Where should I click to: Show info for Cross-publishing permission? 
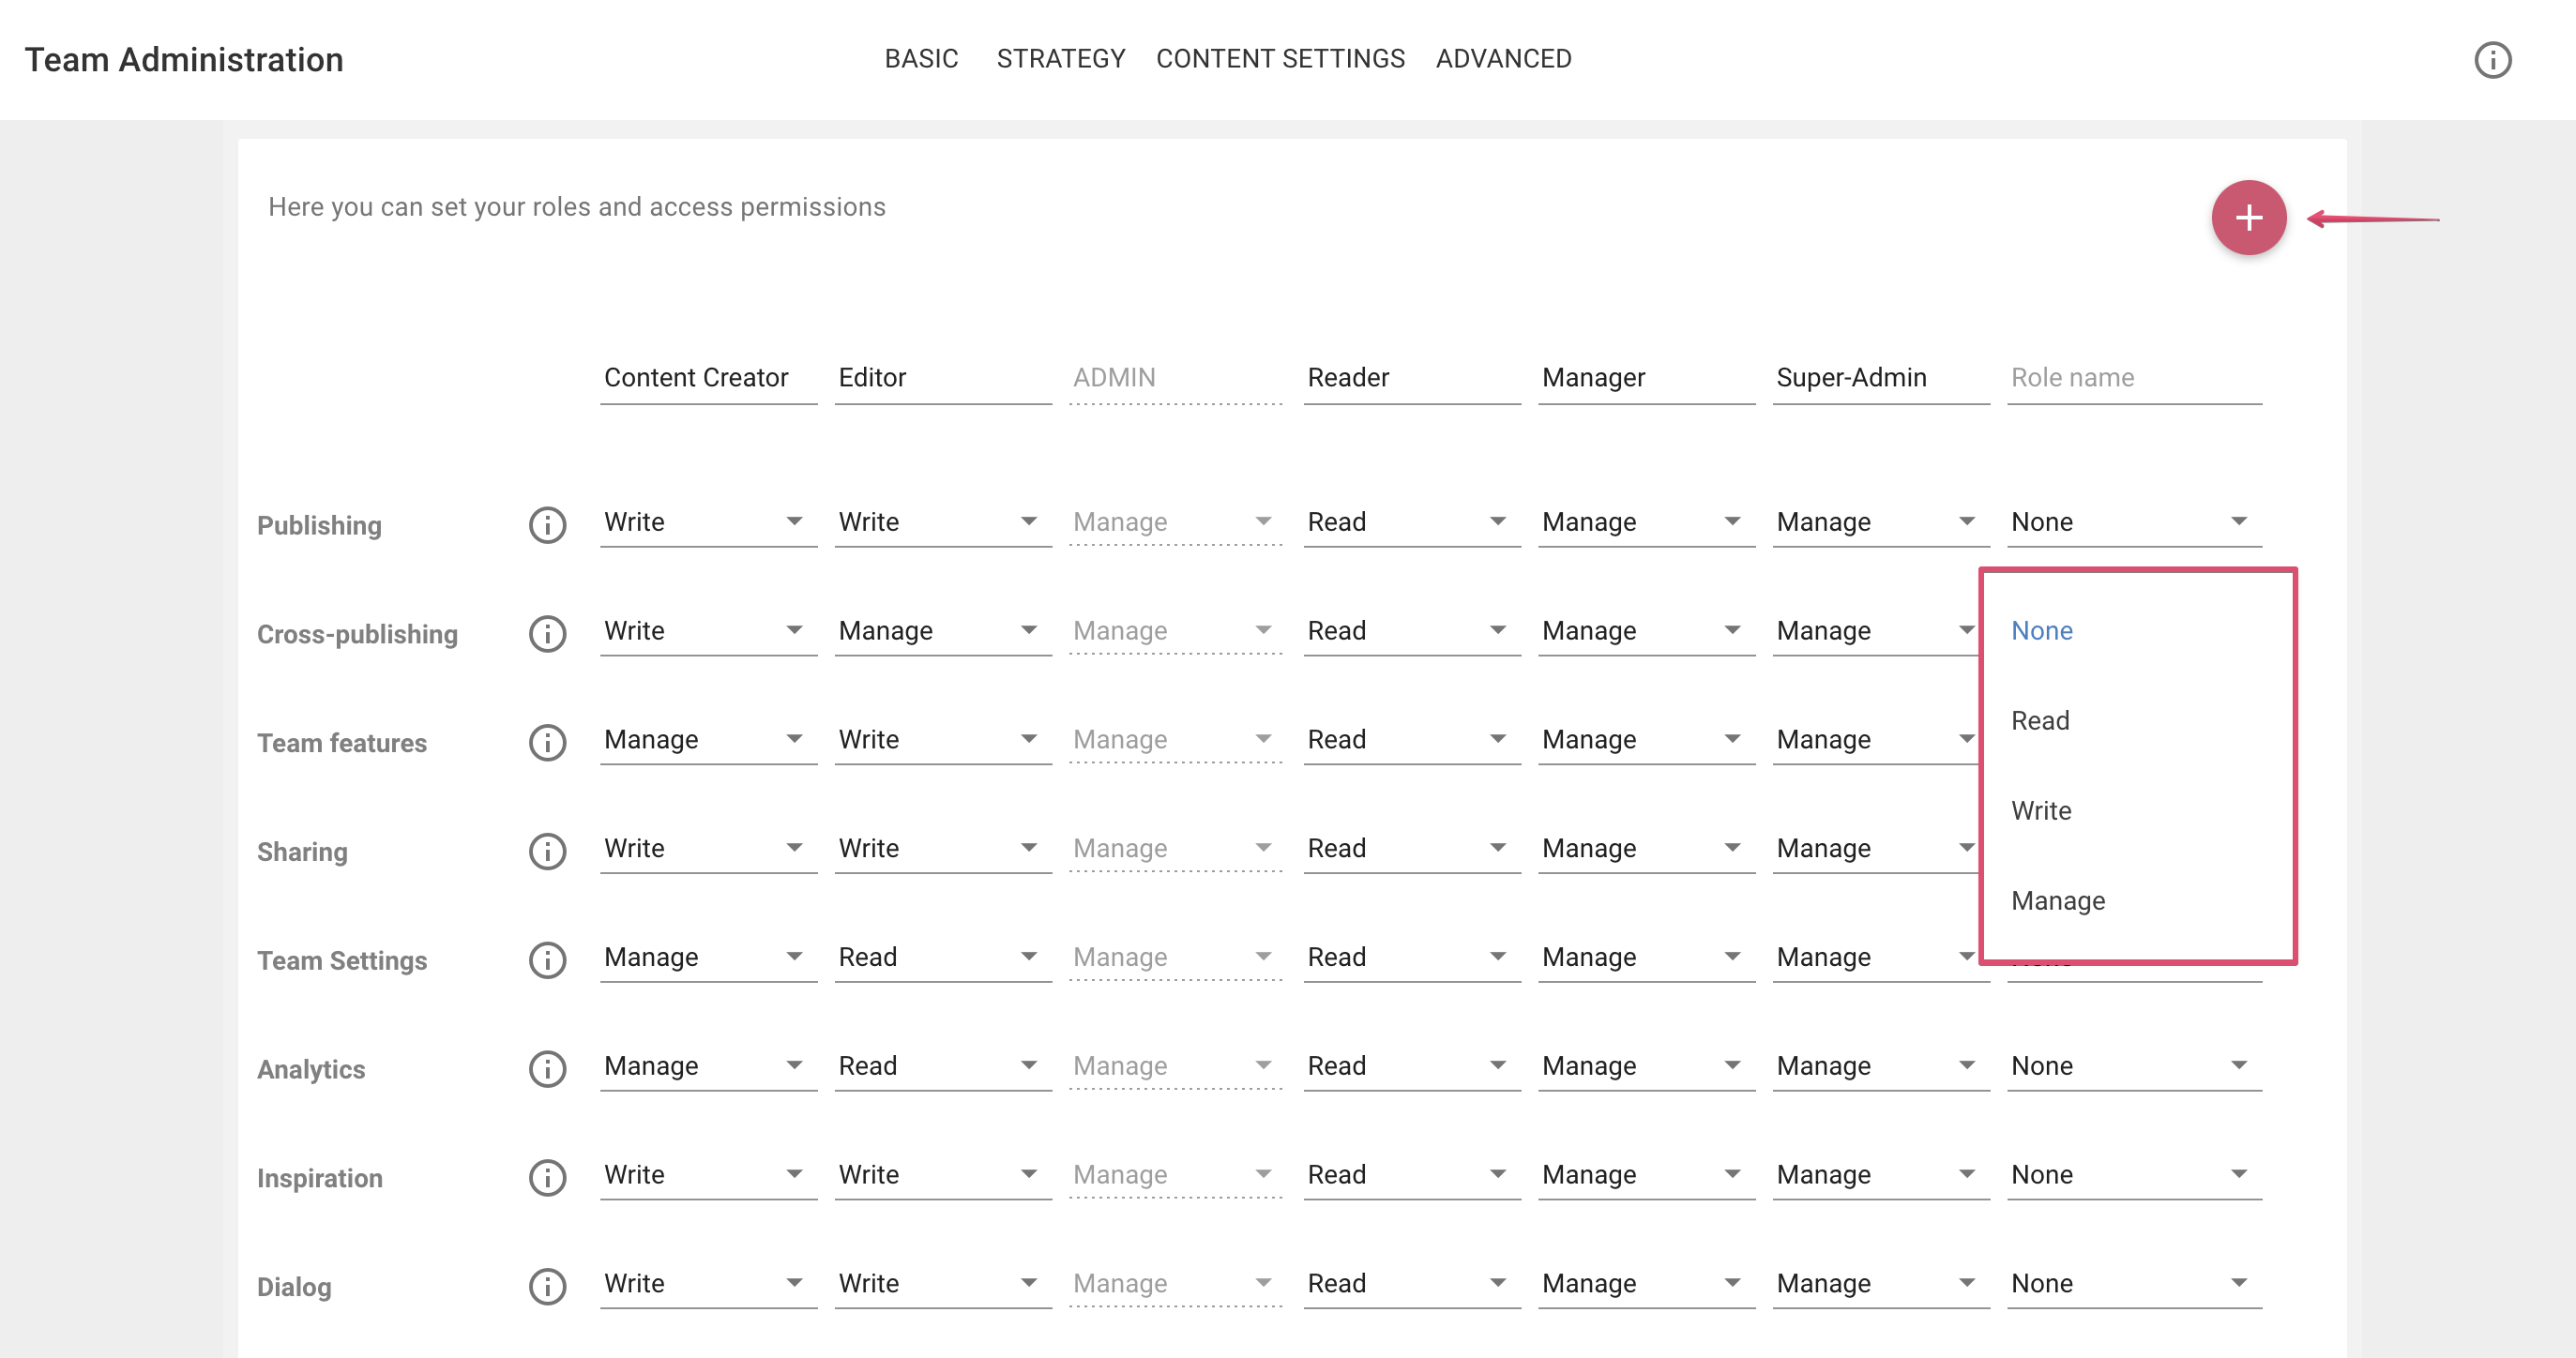pos(547,633)
